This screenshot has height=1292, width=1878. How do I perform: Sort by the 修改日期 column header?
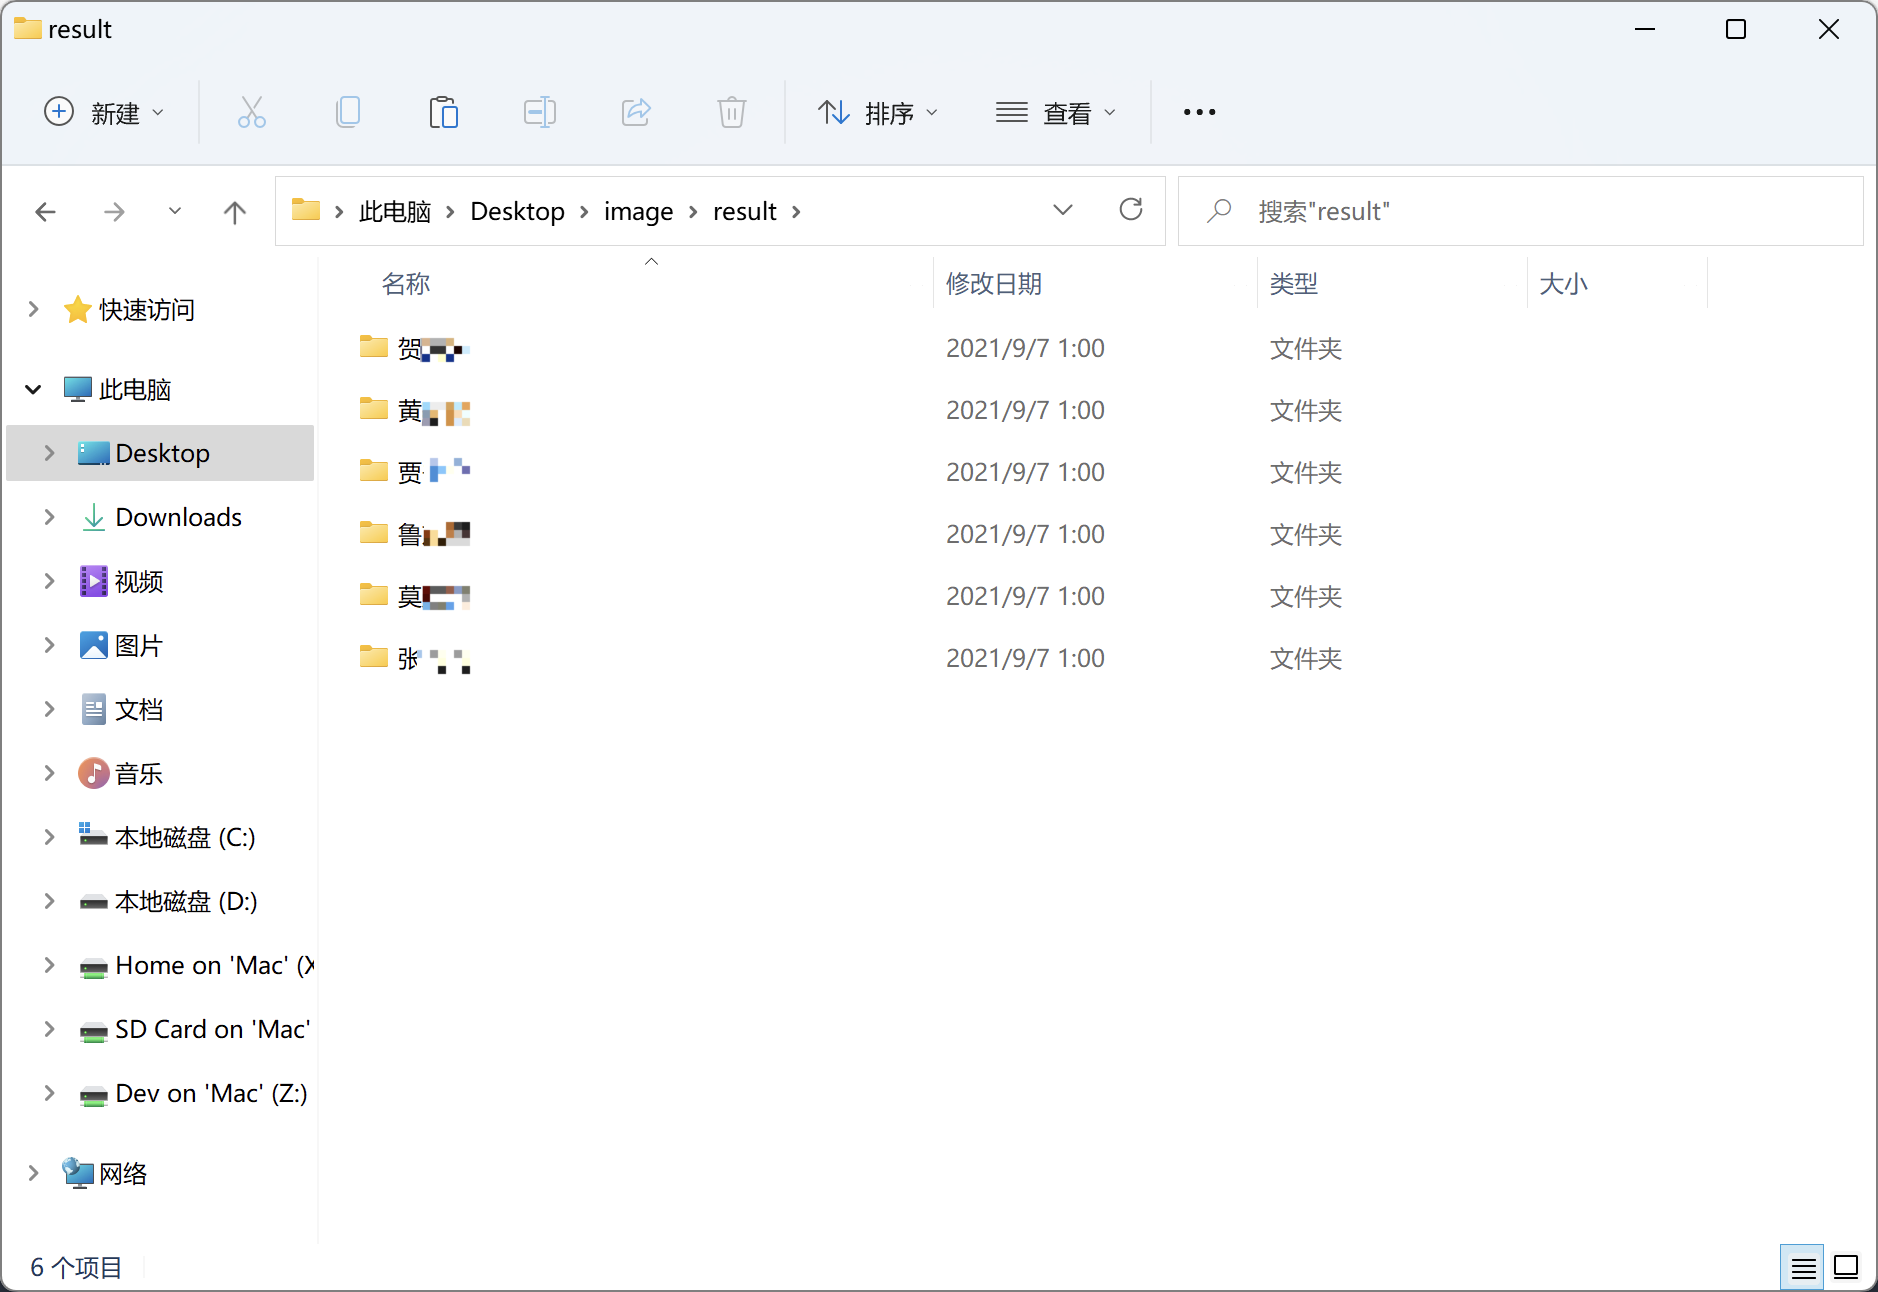click(994, 284)
